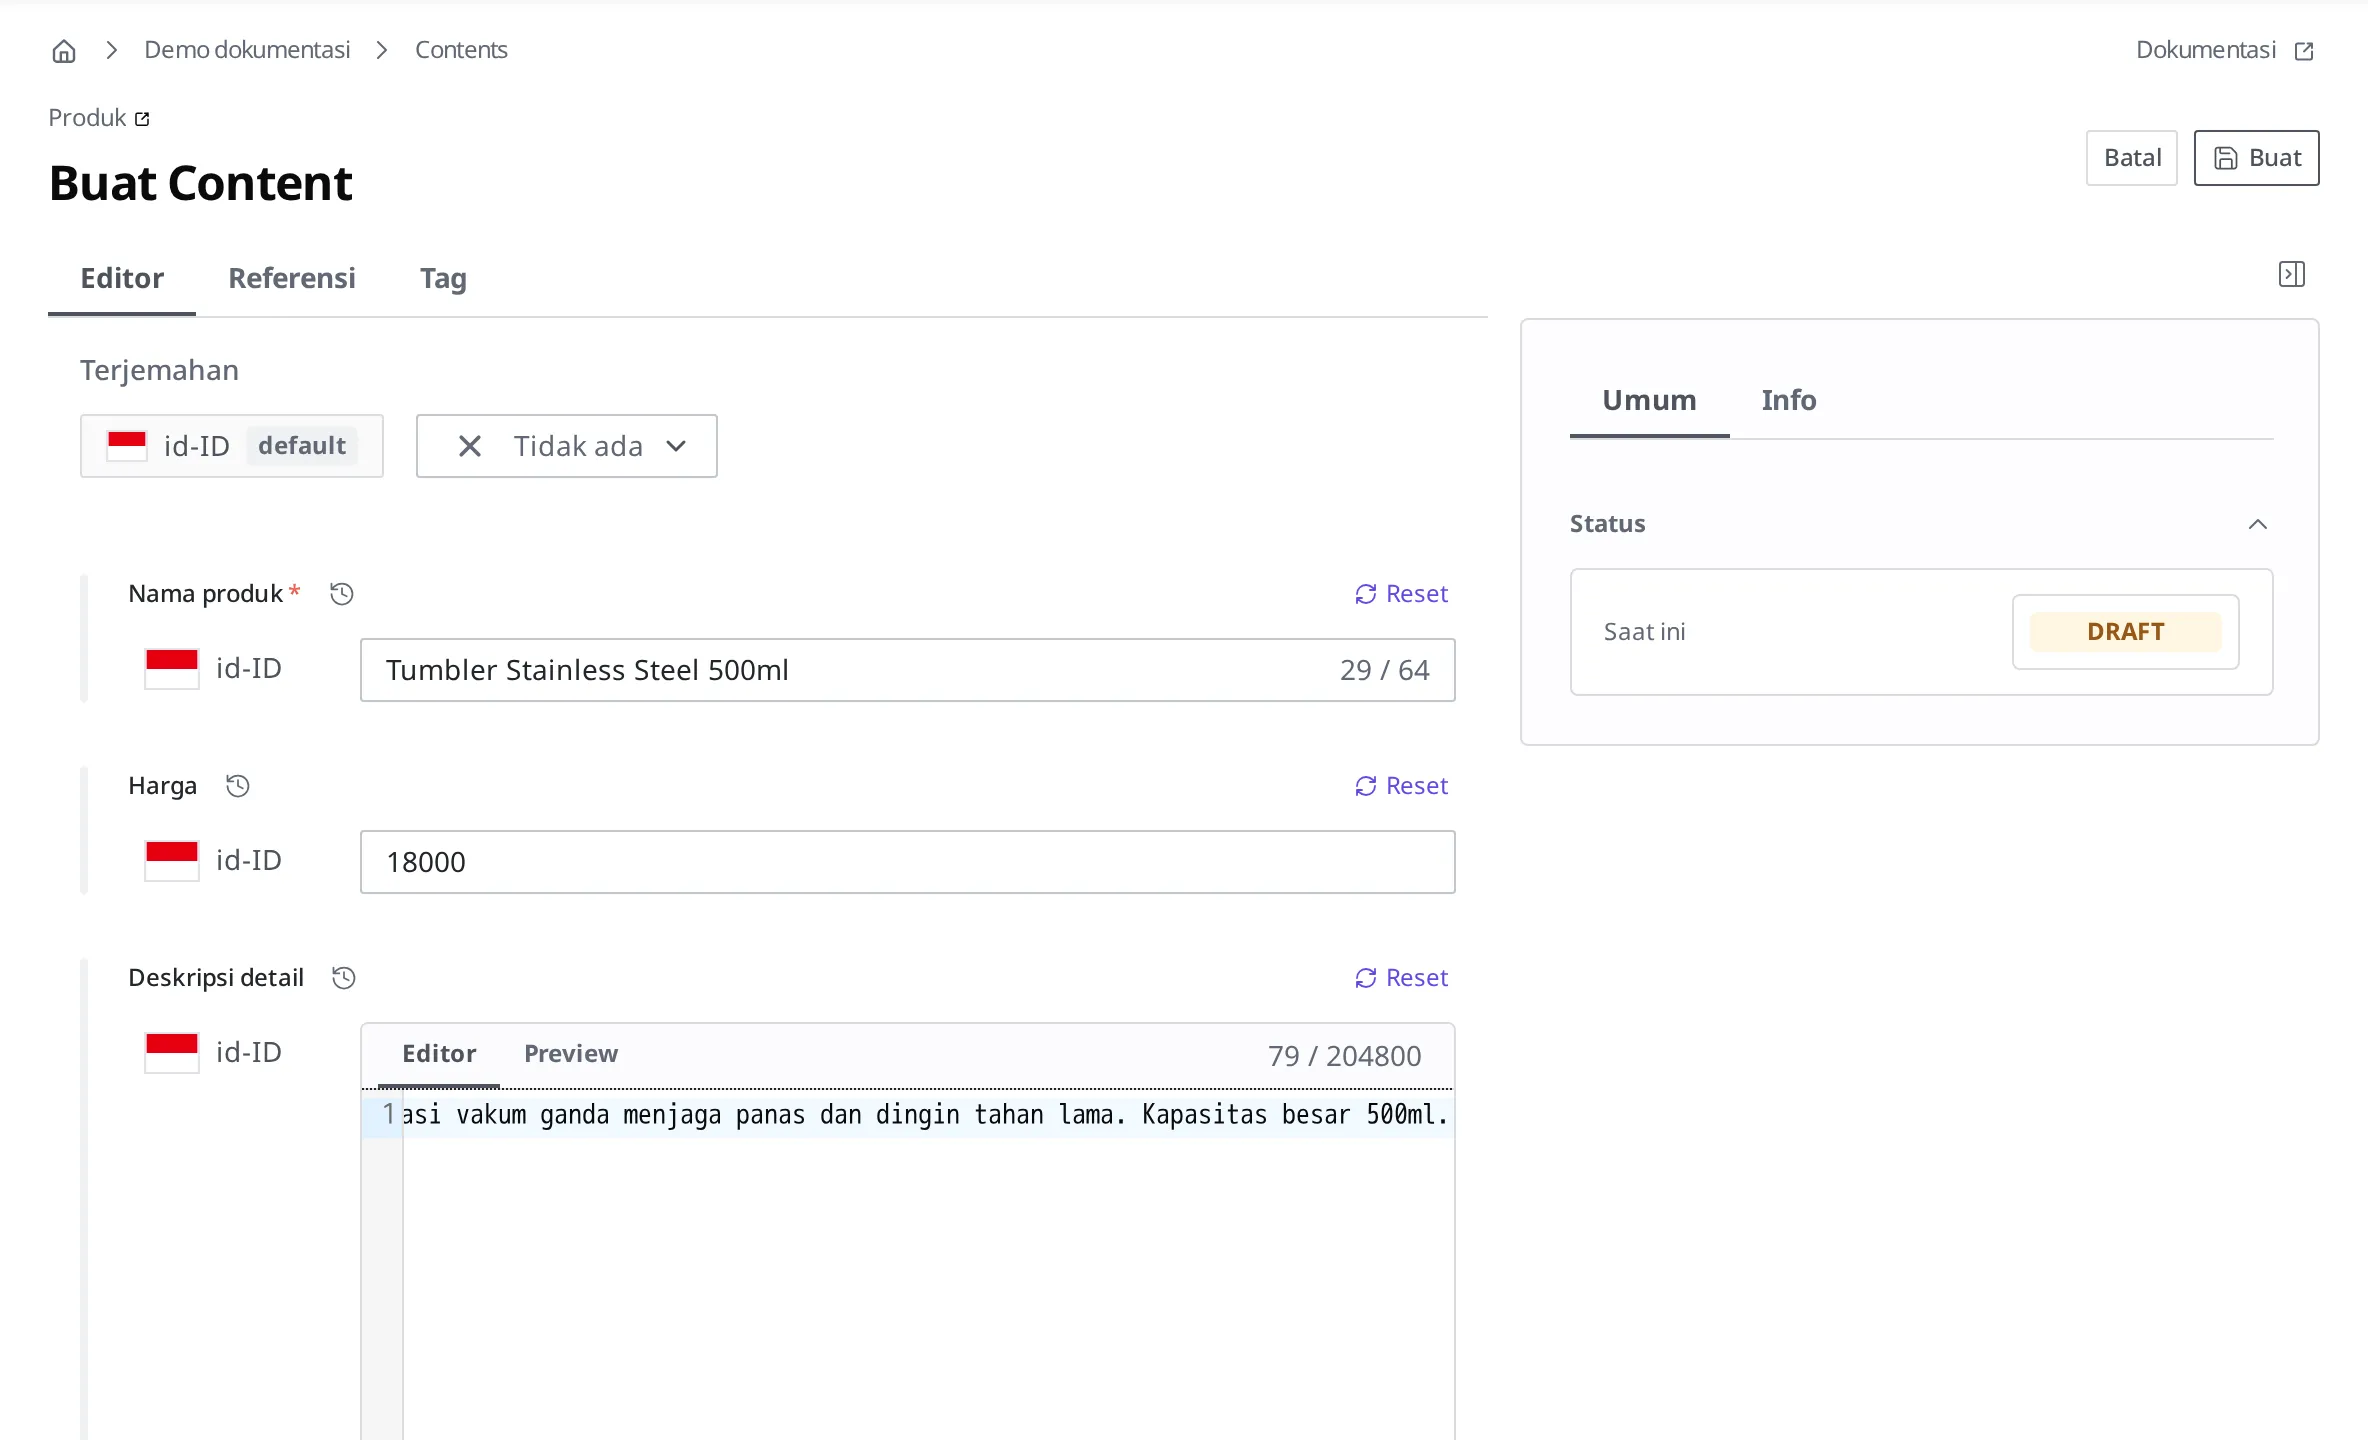
Task: Click the Terjemahan section heading
Action: click(159, 370)
